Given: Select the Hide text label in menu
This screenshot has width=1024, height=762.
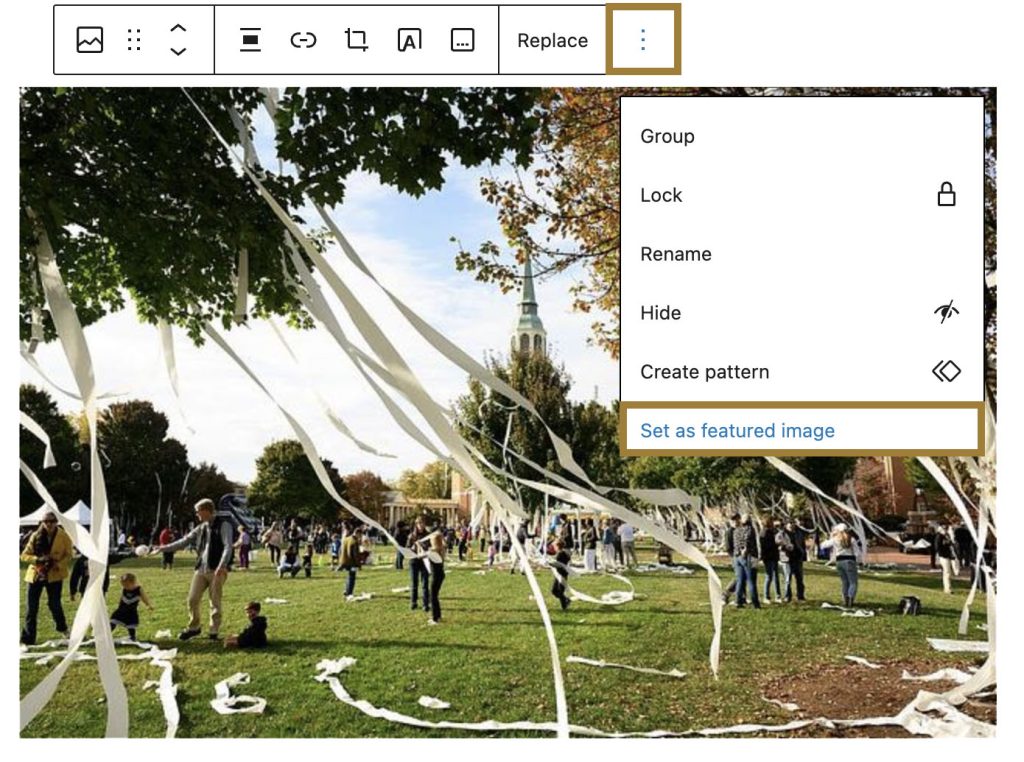Looking at the screenshot, I should click(660, 313).
